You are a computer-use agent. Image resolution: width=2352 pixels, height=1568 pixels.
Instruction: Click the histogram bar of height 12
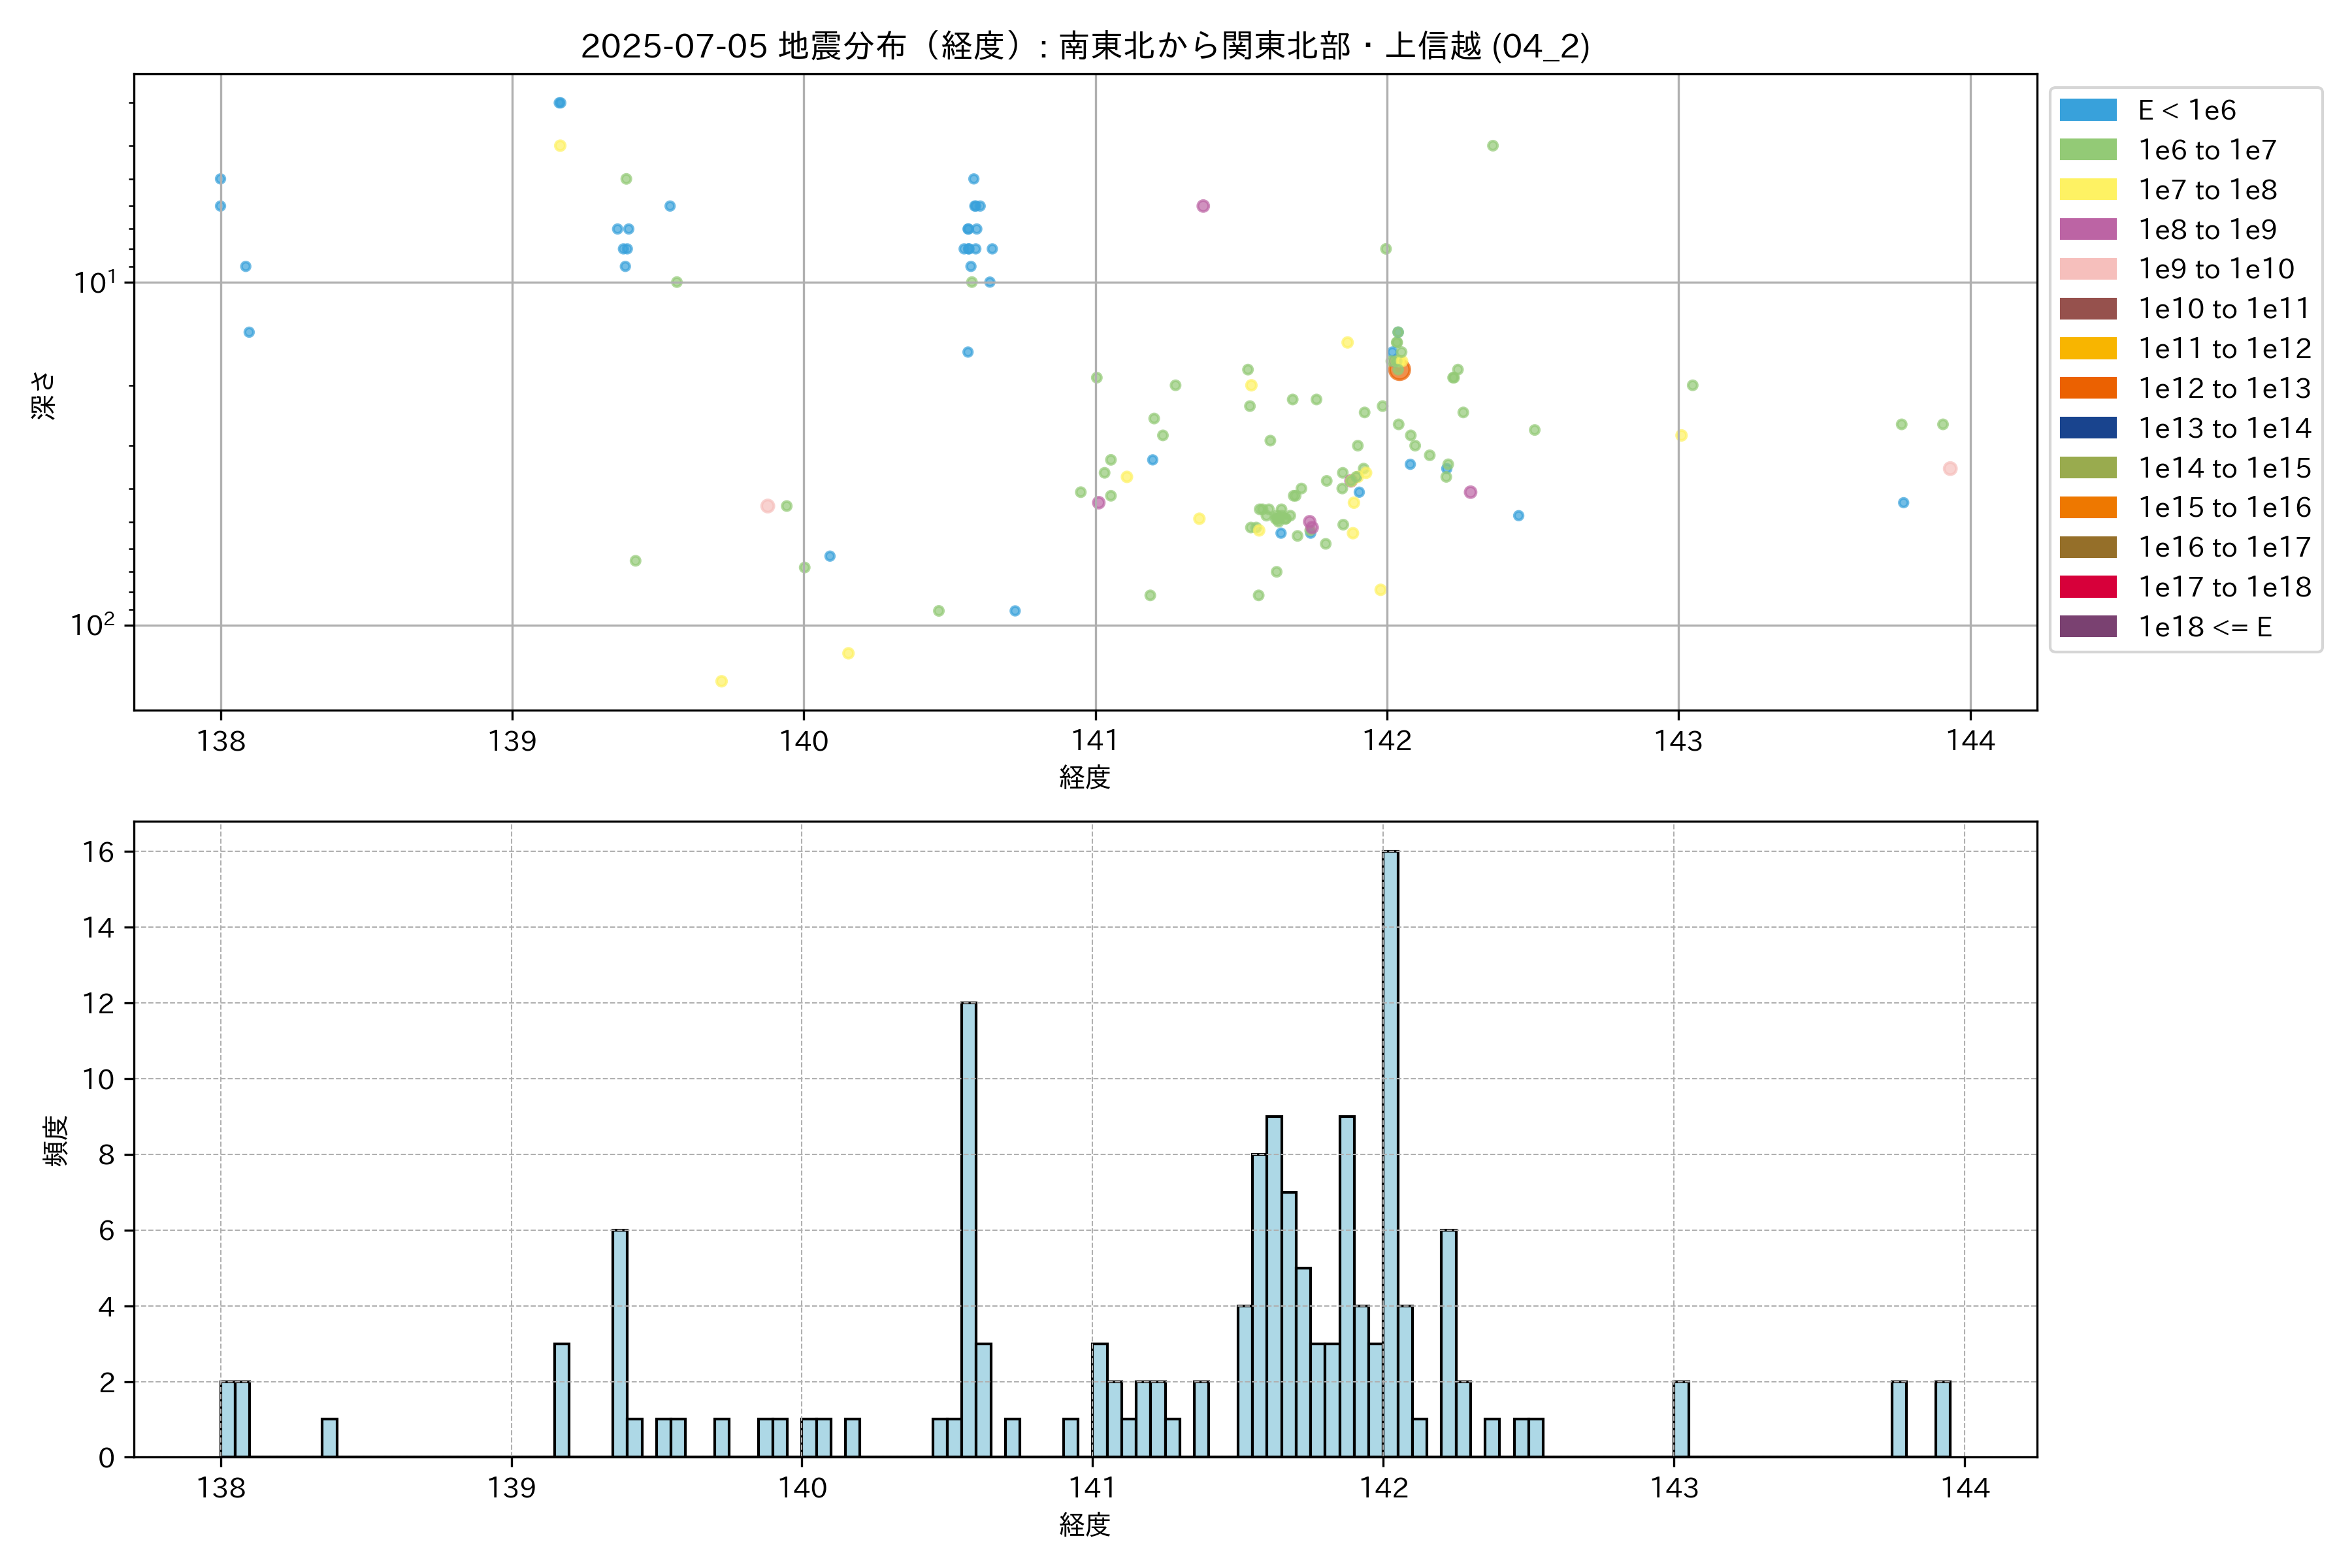[x=968, y=1229]
